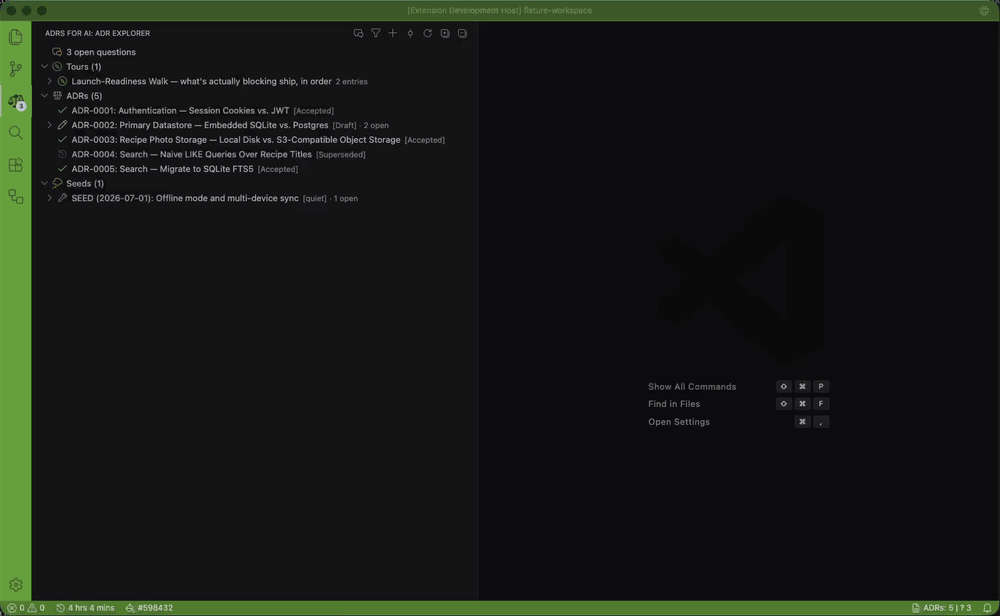Click the [Draft] tag on ADR-0002
The image size is (1000, 616).
[344, 125]
